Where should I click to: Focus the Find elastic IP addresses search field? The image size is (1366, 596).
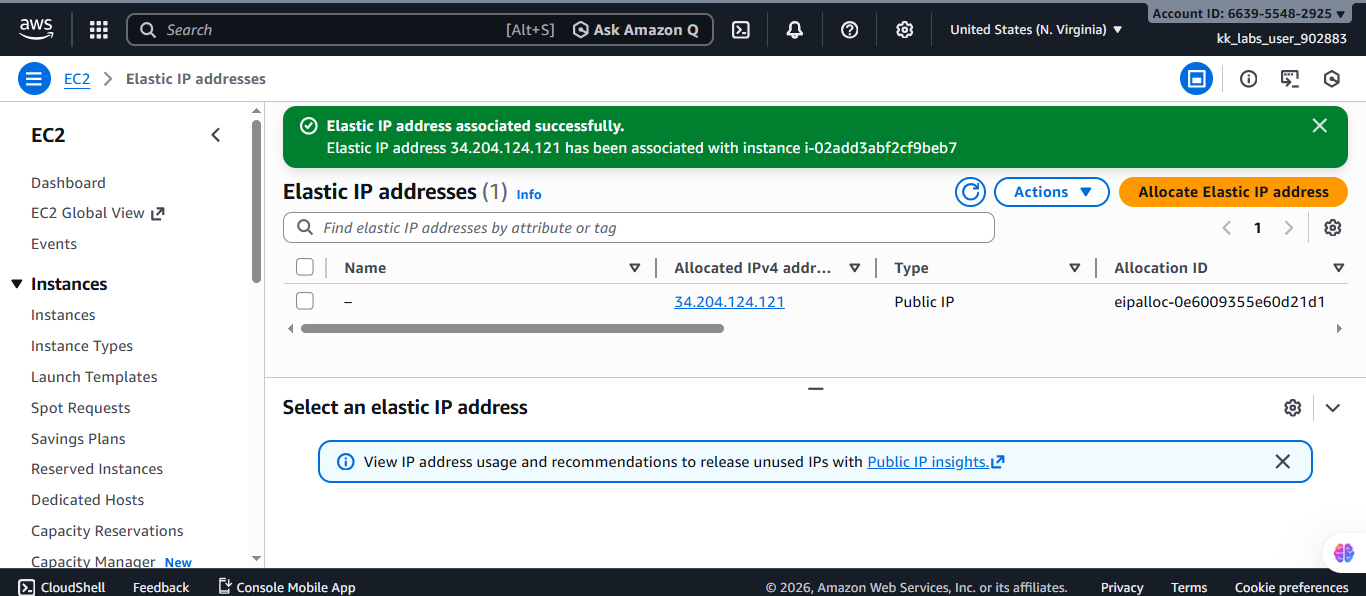[640, 228]
